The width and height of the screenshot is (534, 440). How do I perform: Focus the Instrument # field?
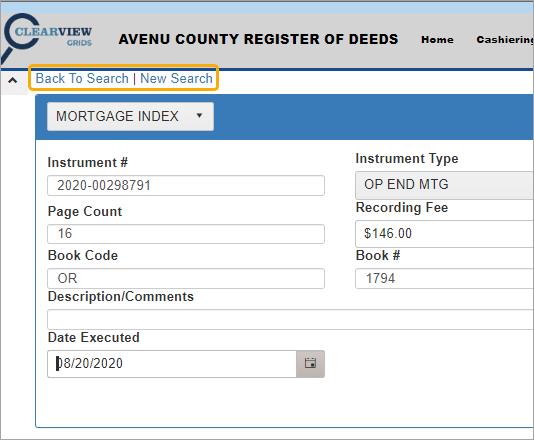[x=186, y=186]
